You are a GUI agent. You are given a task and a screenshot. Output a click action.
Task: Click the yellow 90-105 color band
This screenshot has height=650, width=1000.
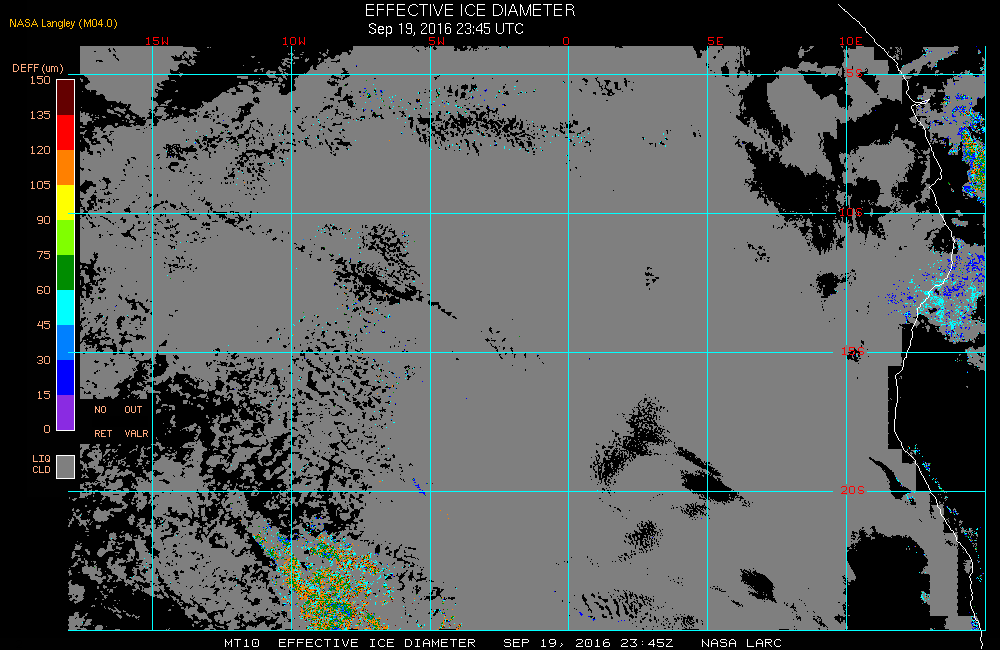(x=66, y=202)
